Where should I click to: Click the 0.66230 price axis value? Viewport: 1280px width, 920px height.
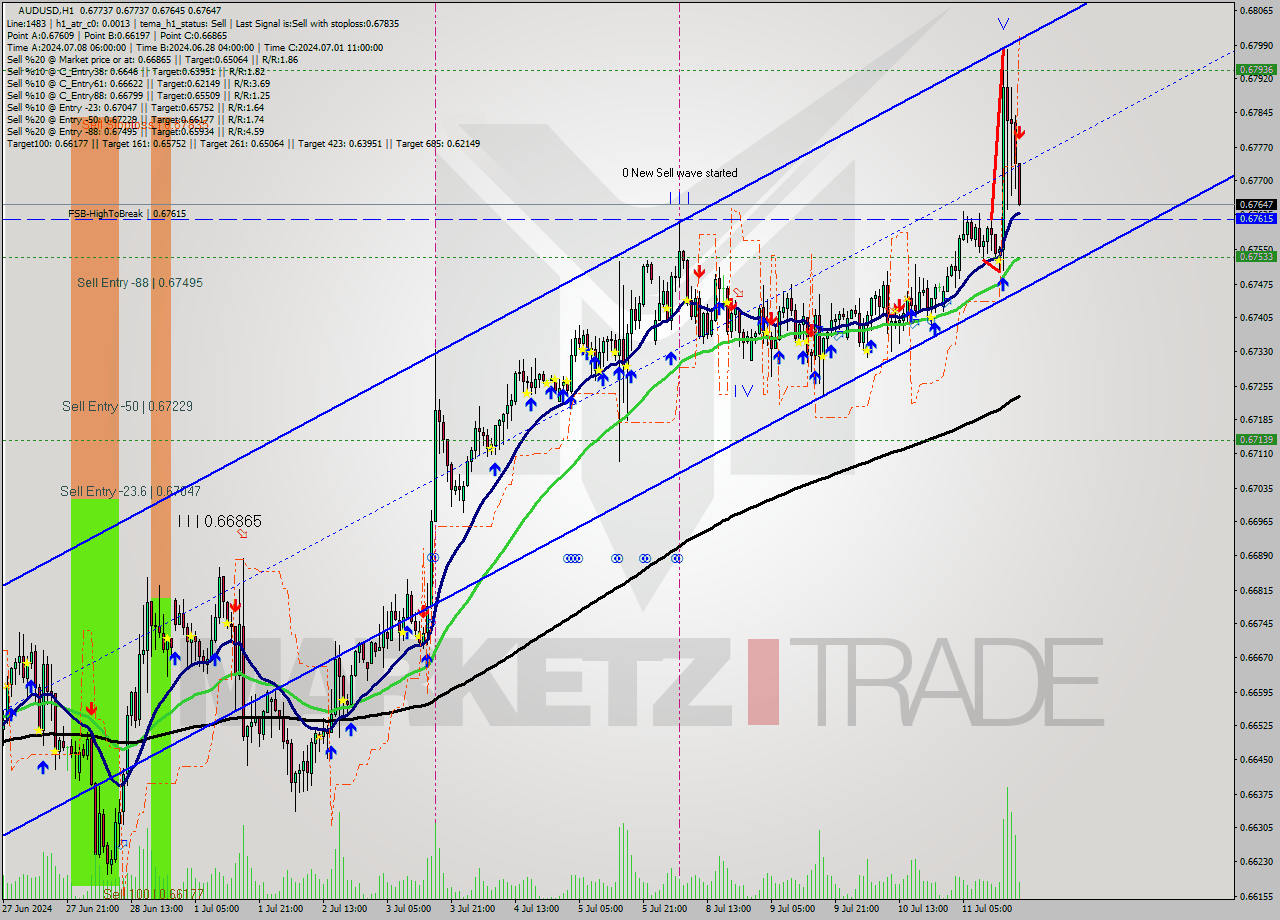click(1256, 862)
